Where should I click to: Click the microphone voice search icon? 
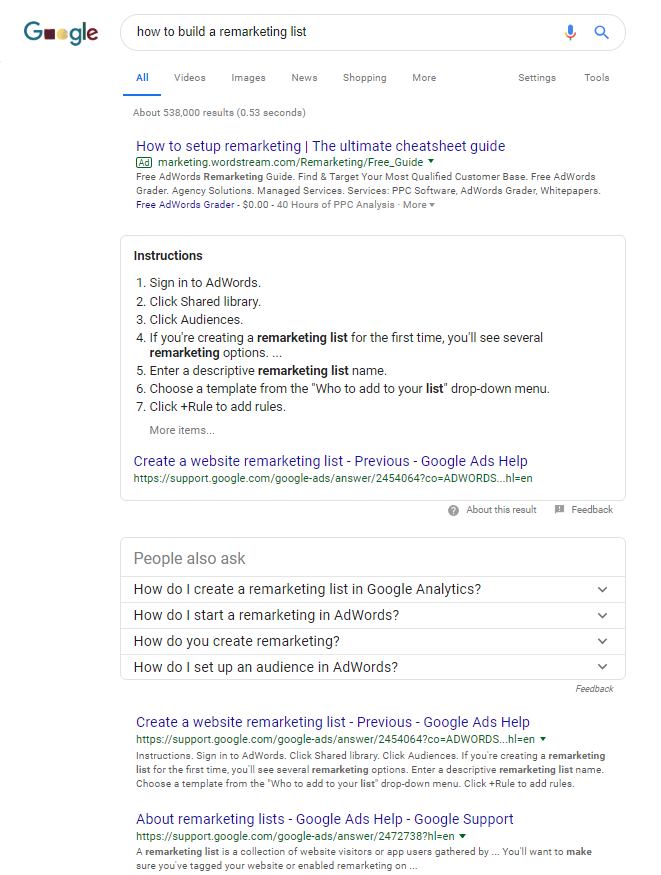[x=570, y=32]
